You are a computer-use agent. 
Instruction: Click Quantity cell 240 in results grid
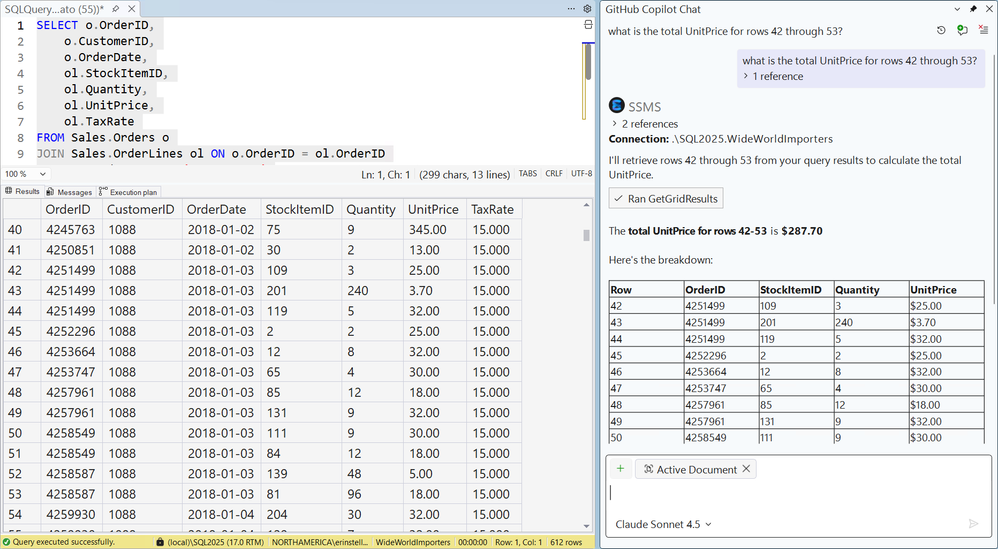(x=373, y=291)
